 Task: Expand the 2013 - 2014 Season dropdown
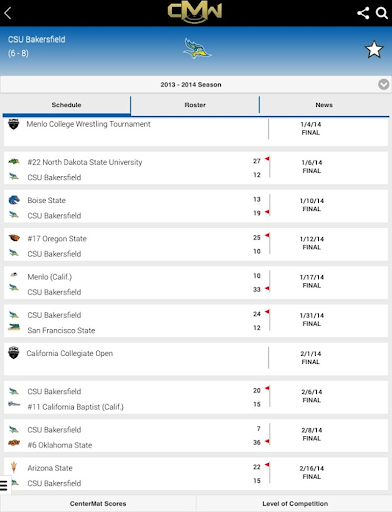point(196,85)
